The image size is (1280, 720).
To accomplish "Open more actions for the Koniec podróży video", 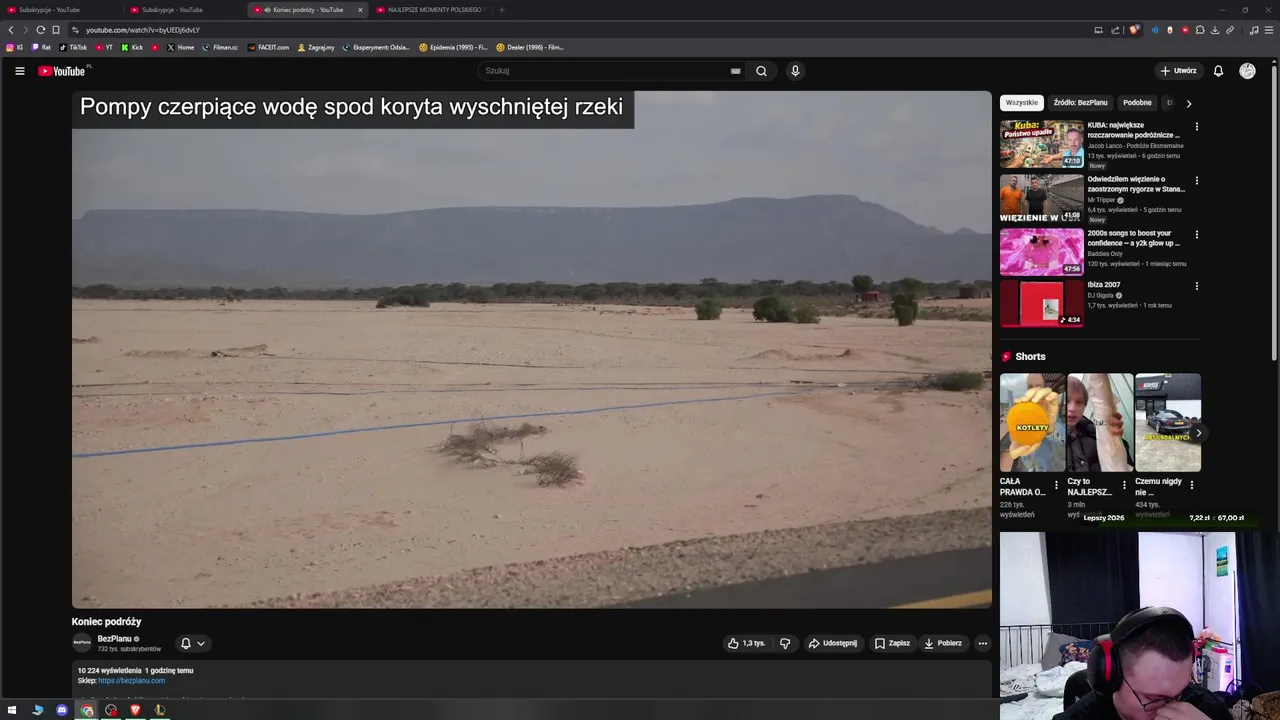I will [983, 643].
